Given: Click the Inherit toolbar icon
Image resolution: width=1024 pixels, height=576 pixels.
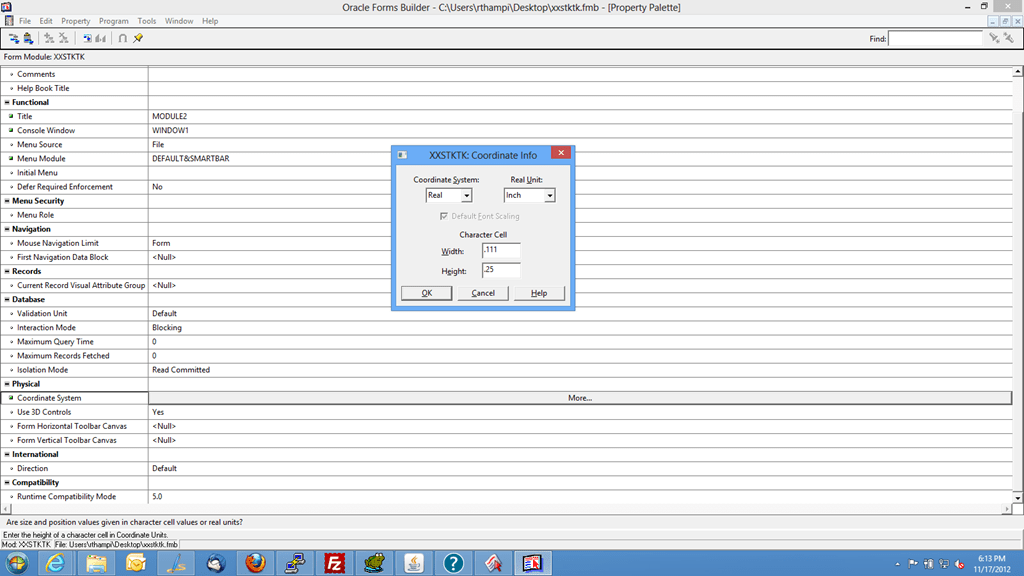Looking at the screenshot, I should tap(101, 39).
